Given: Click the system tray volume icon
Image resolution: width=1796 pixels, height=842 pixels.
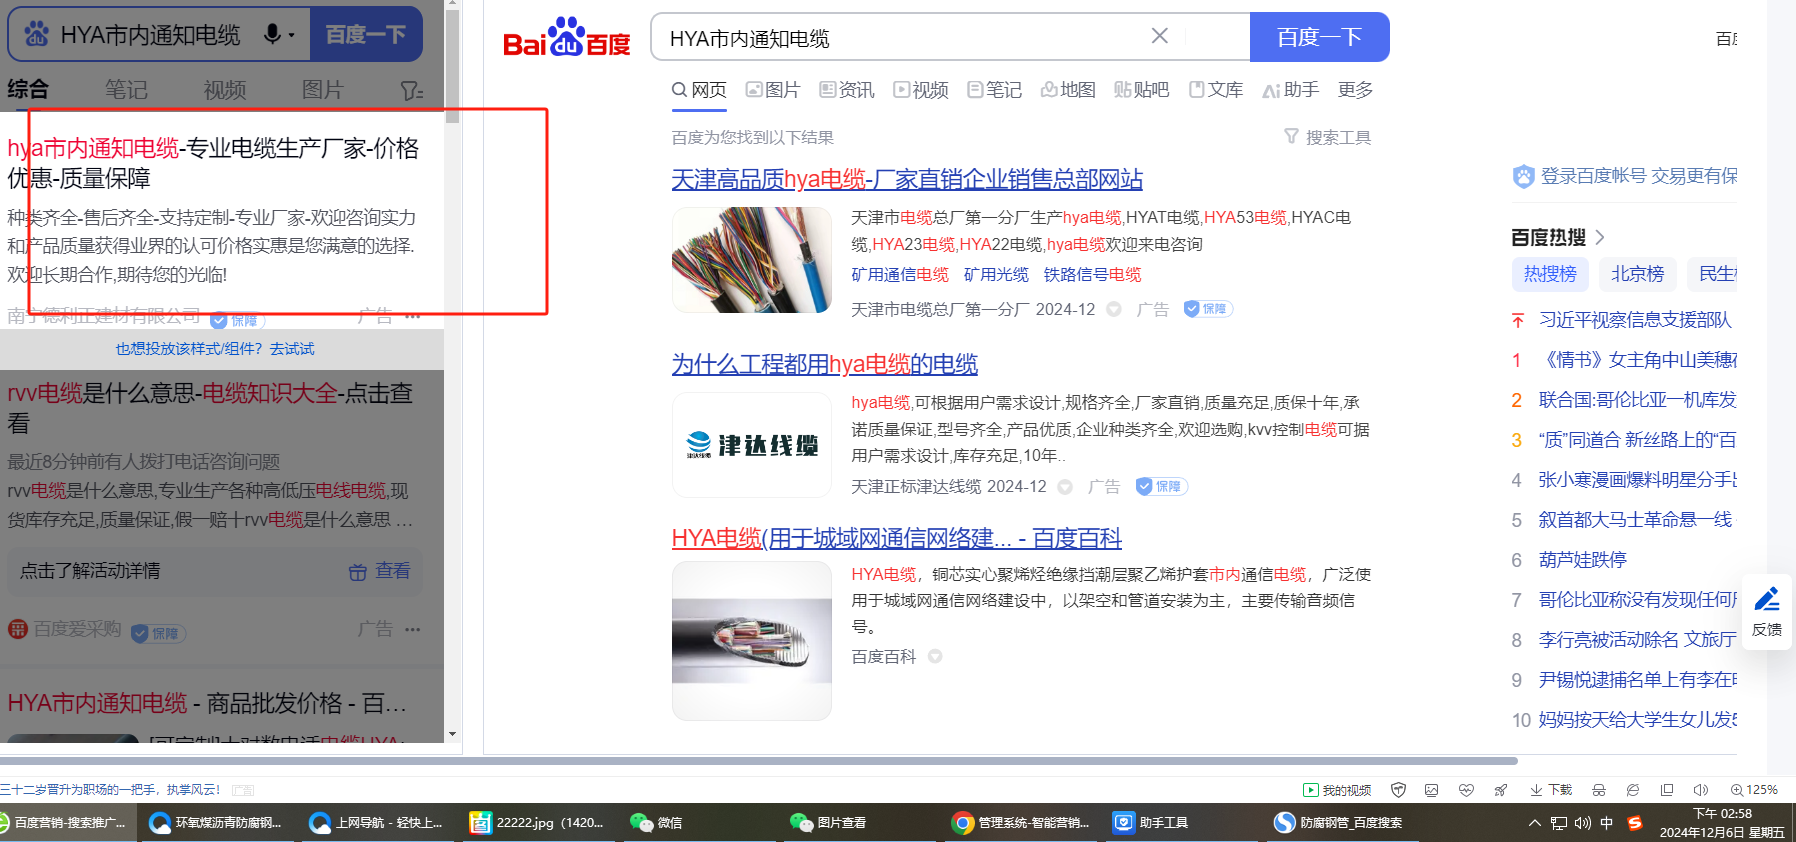Looking at the screenshot, I should [1583, 823].
